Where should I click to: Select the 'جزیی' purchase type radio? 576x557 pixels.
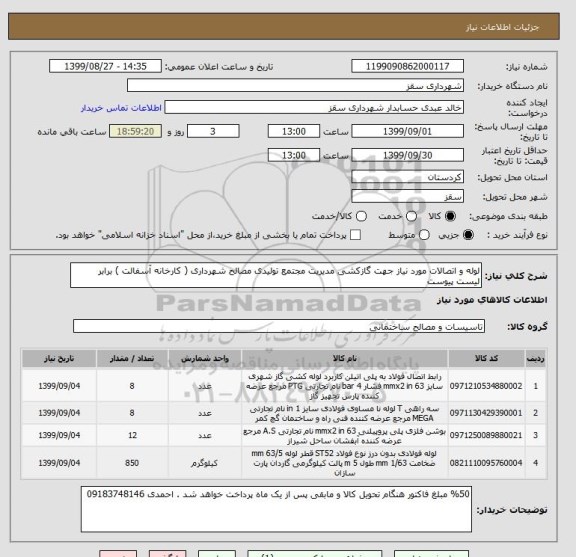click(468, 235)
